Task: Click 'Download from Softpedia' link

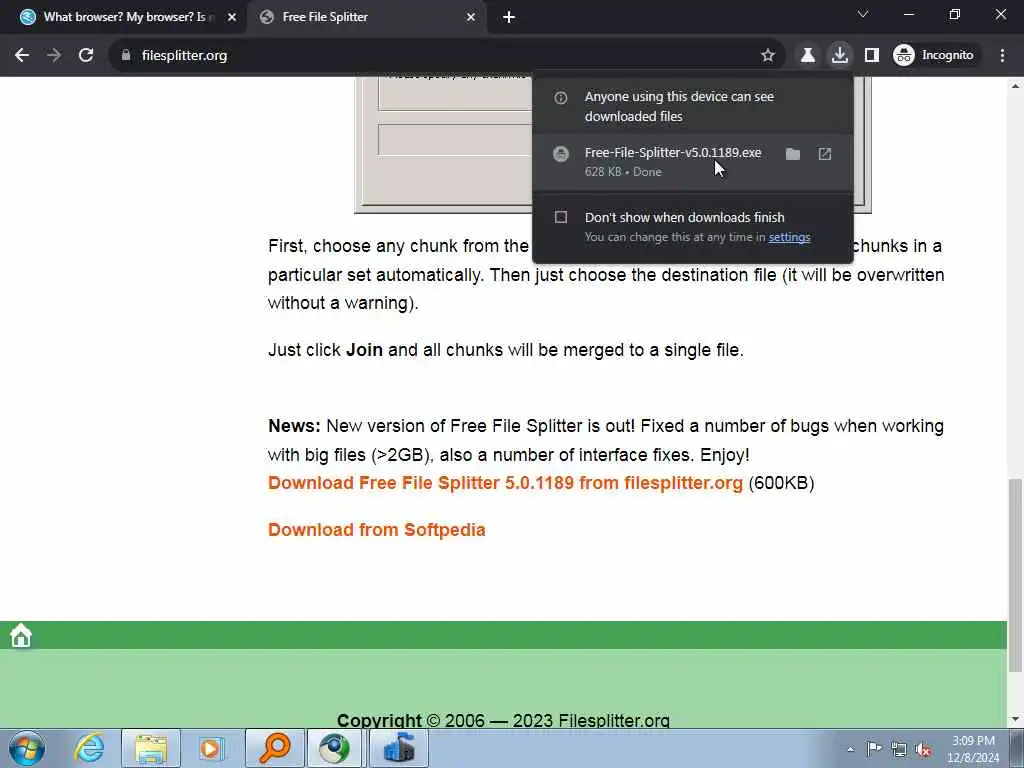Action: point(377,530)
